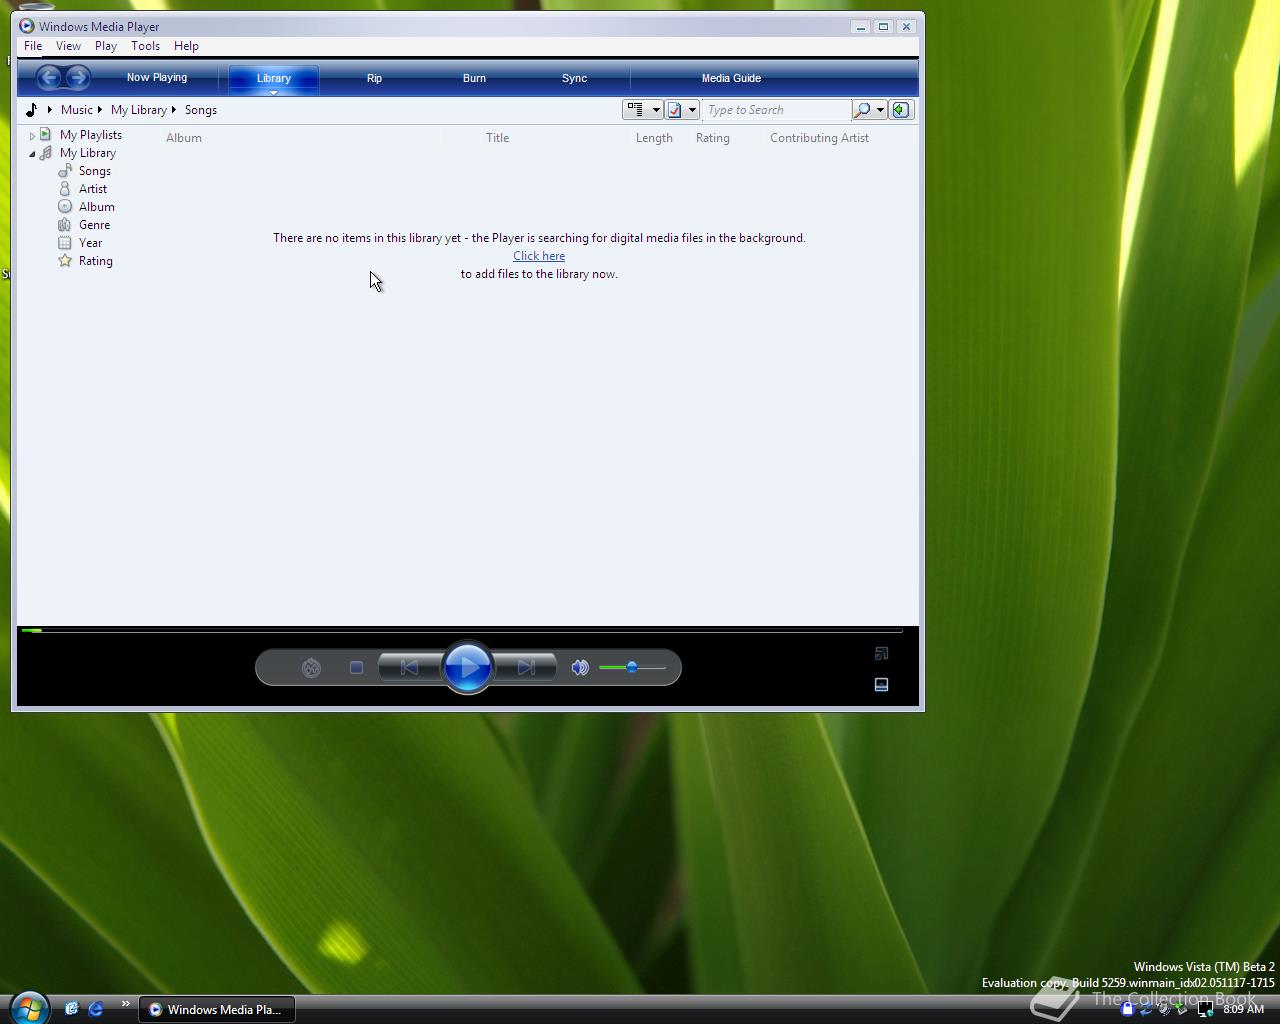Click the taskbar clock showing 8:09 AM
The image size is (1280, 1024).
1244,1009
